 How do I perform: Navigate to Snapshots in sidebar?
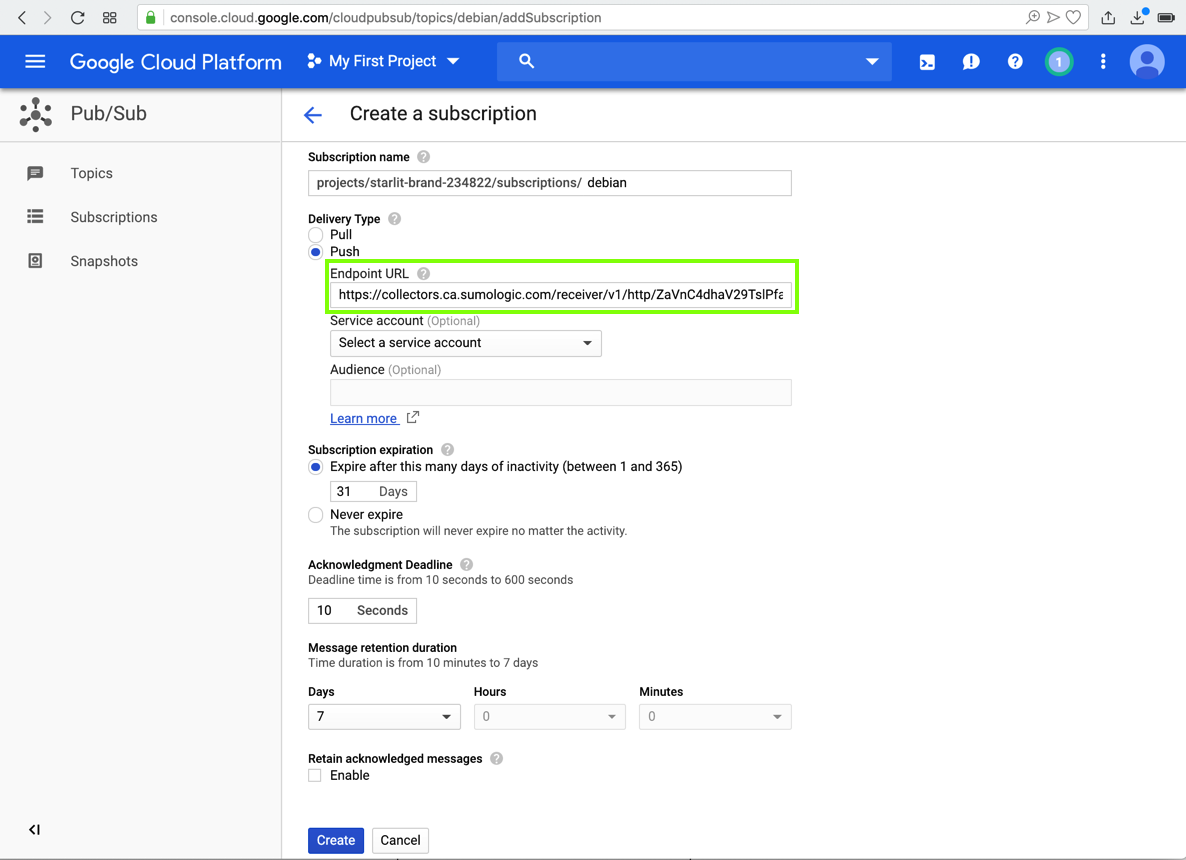click(103, 261)
